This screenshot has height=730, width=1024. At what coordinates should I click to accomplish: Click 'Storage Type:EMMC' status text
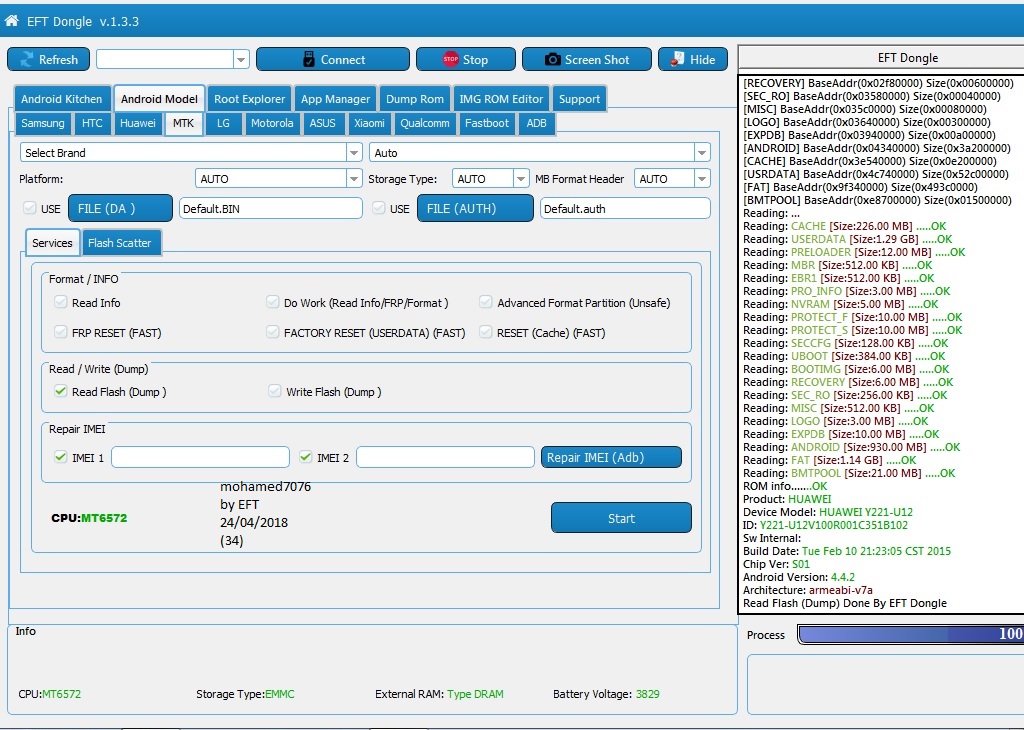245,694
